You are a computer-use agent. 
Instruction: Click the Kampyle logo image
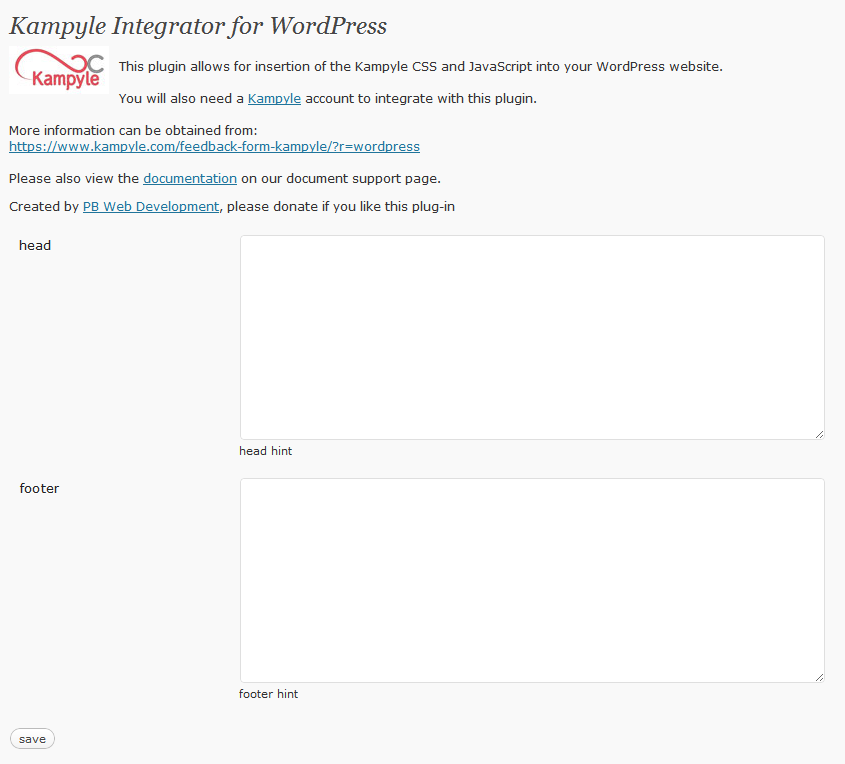(59, 70)
